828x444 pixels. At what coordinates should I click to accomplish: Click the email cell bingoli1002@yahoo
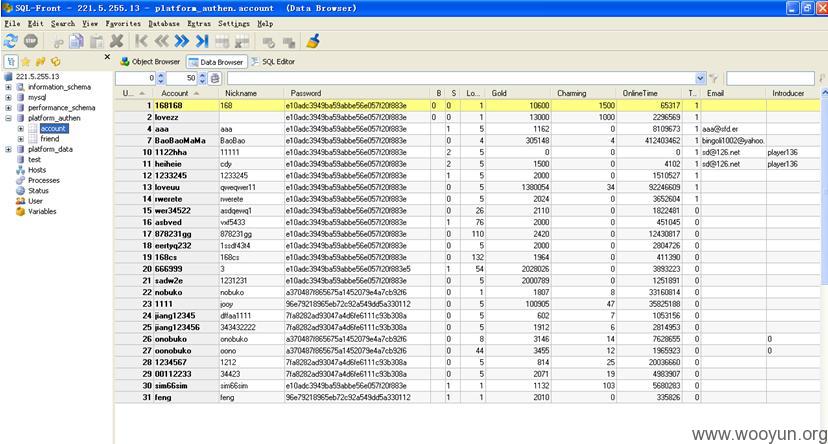(733, 140)
